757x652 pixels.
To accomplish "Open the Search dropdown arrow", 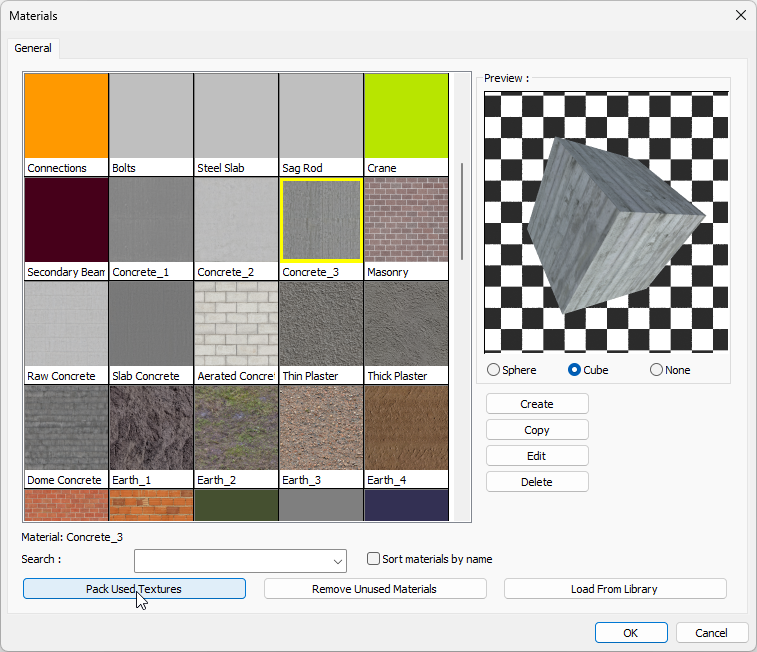I will tap(337, 560).
